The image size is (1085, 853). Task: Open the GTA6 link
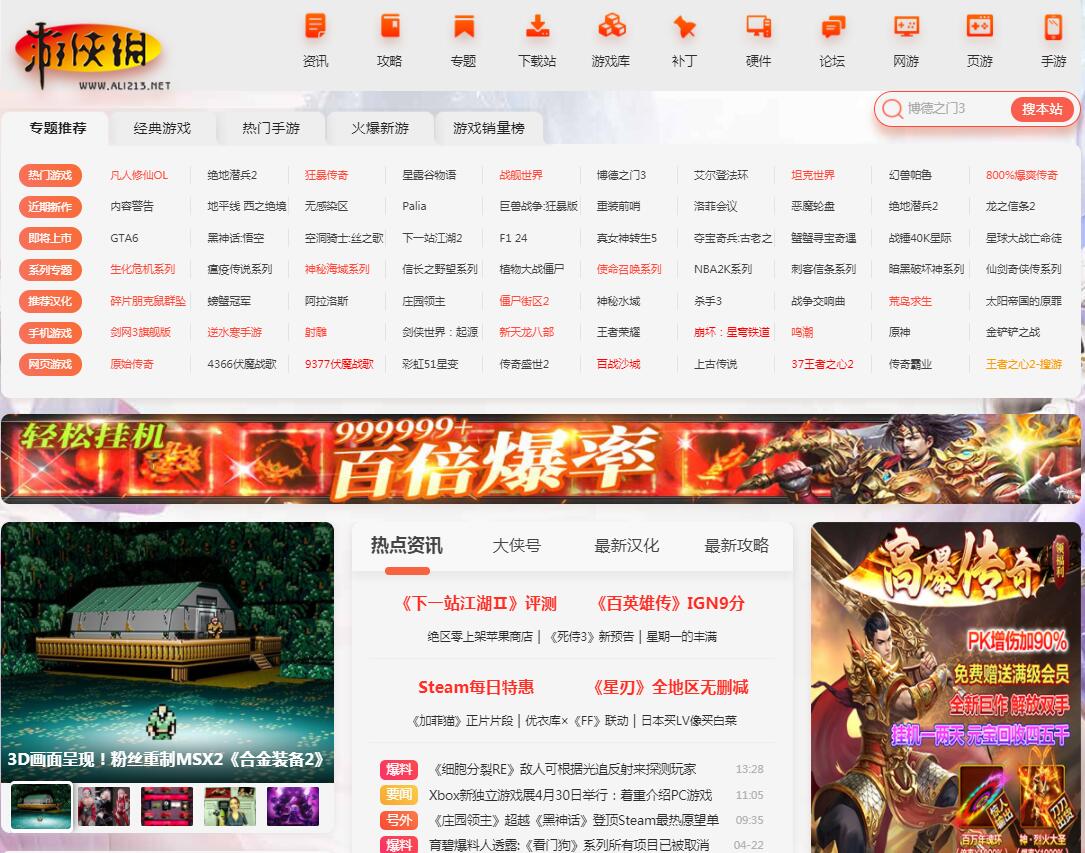coord(124,238)
